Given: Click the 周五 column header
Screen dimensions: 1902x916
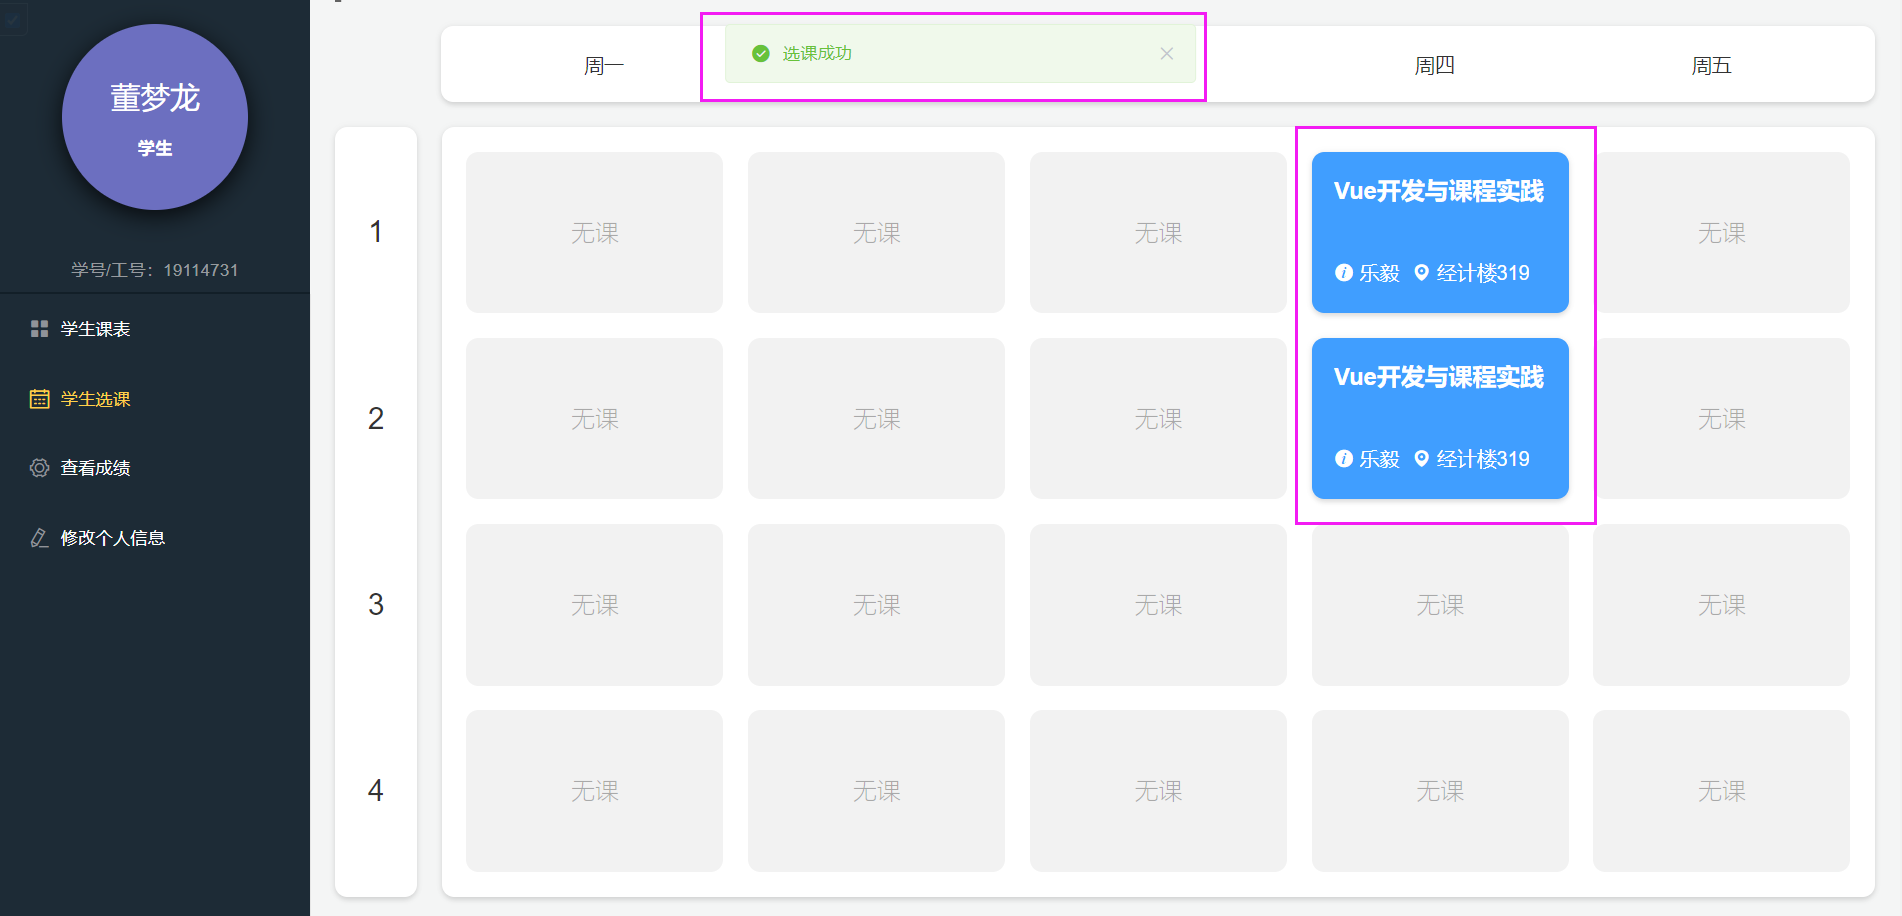Looking at the screenshot, I should [x=1711, y=66].
